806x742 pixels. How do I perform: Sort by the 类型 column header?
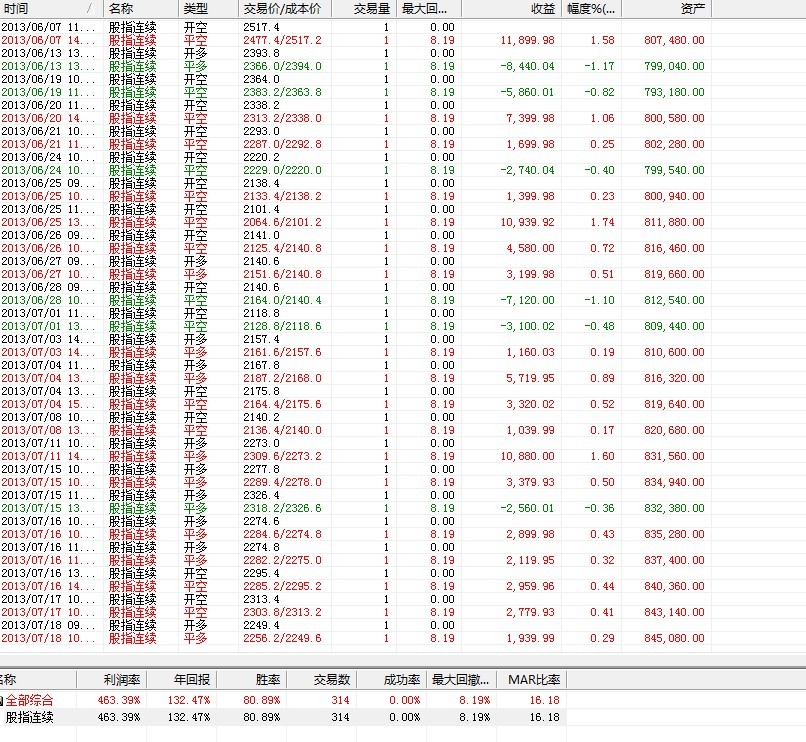208,9
